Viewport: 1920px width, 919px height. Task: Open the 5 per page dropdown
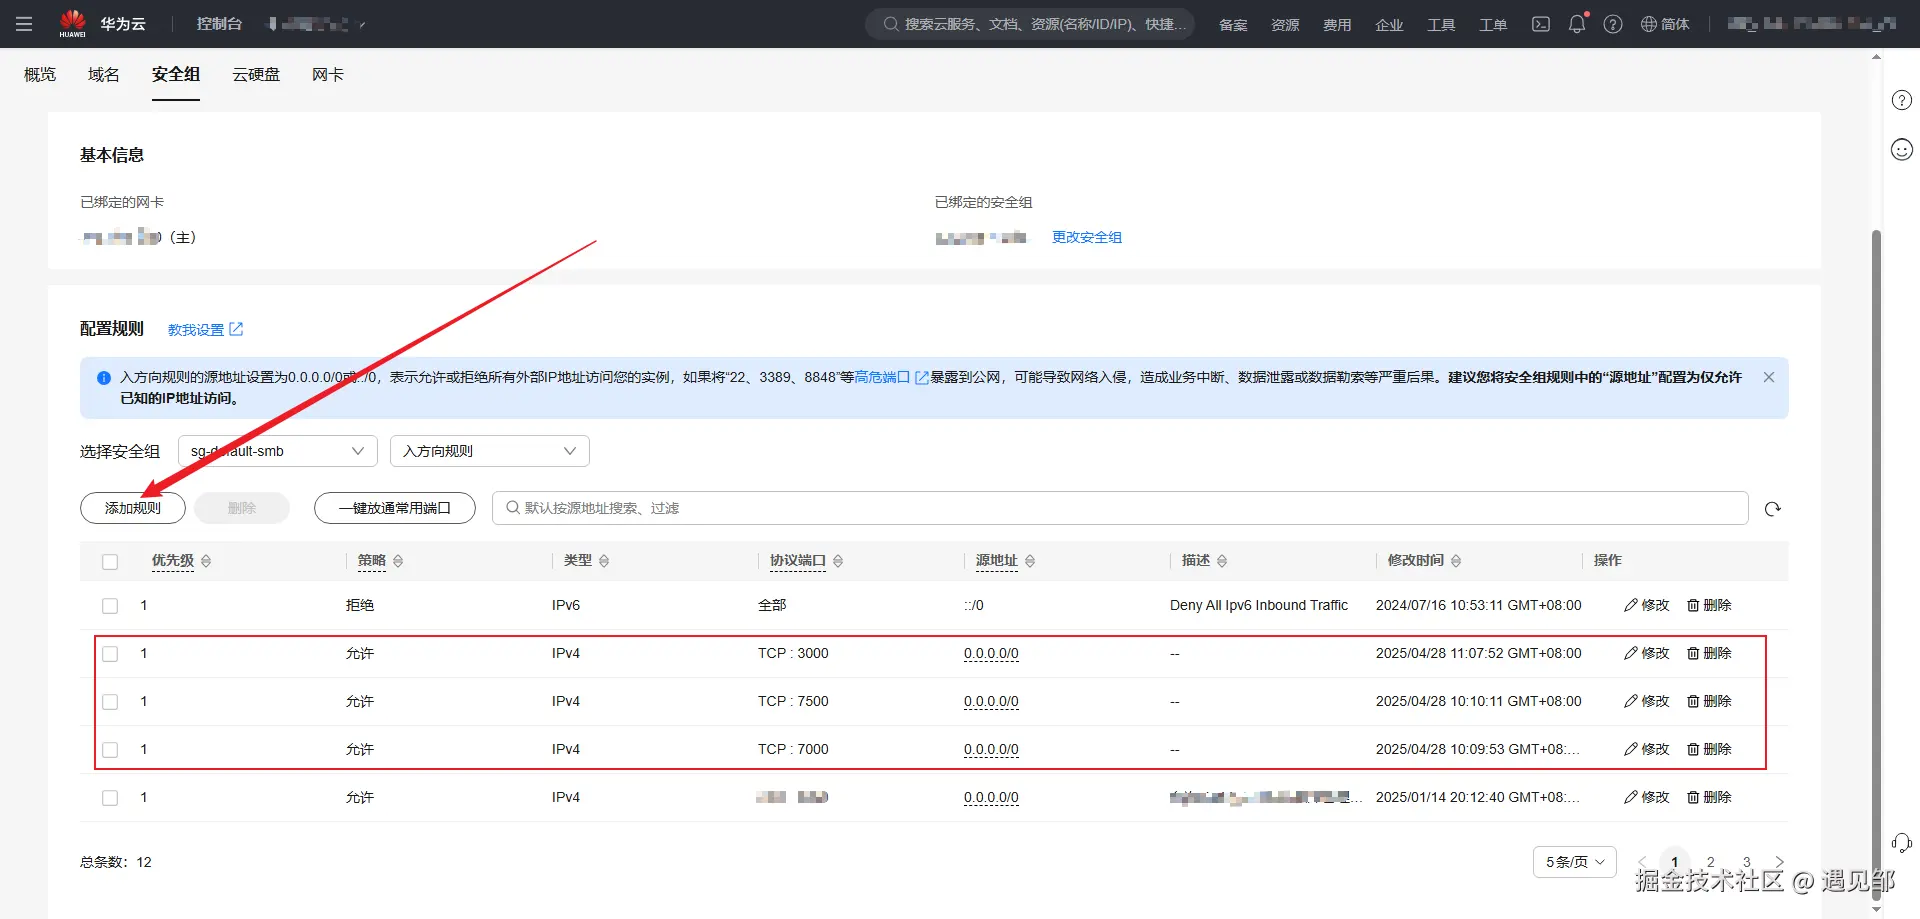(x=1575, y=862)
